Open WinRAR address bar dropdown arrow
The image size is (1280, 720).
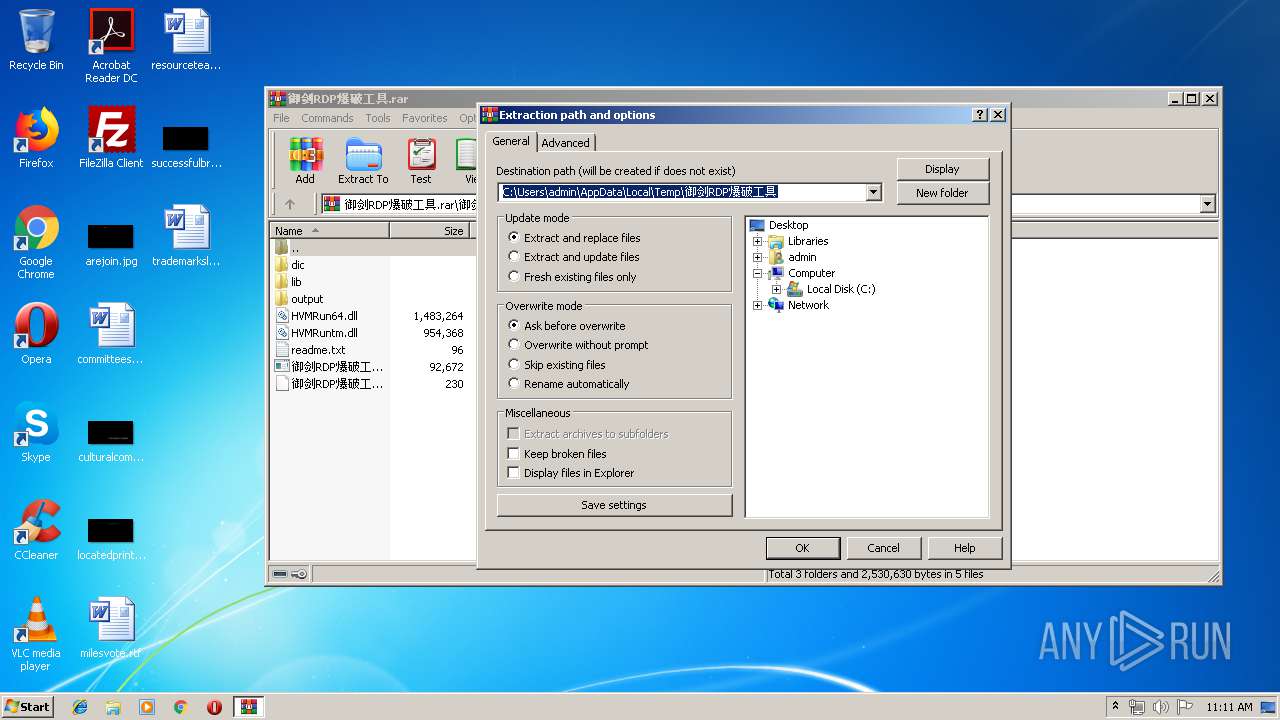pos(1207,204)
